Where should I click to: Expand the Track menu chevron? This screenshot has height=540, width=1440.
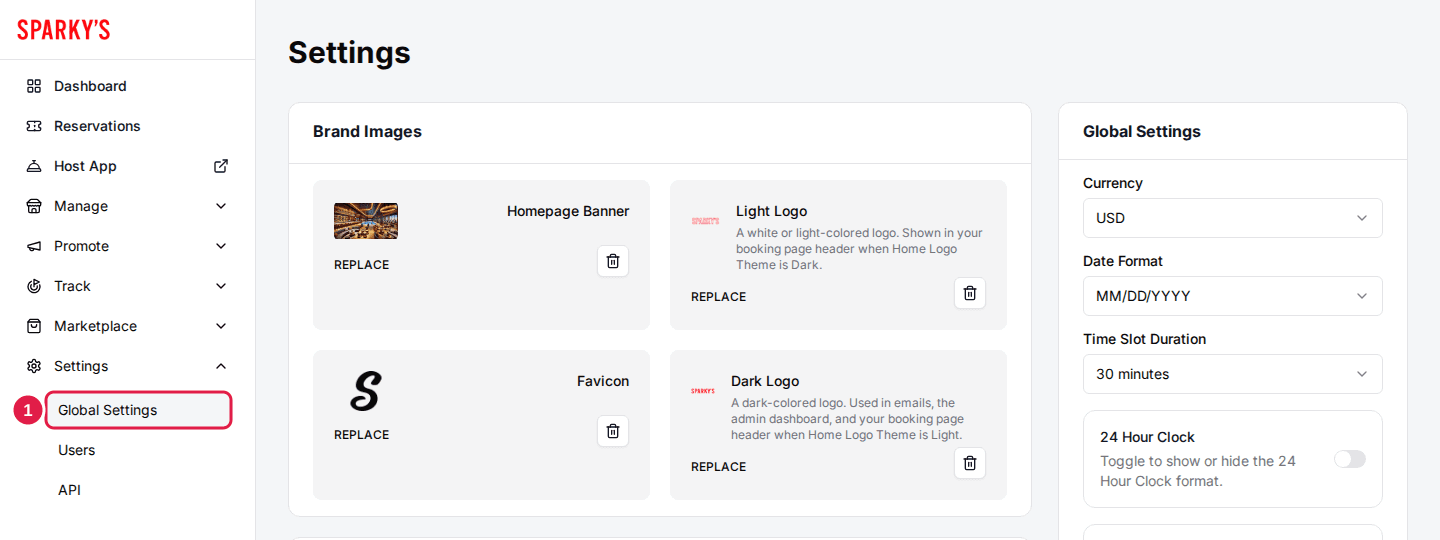click(221, 286)
